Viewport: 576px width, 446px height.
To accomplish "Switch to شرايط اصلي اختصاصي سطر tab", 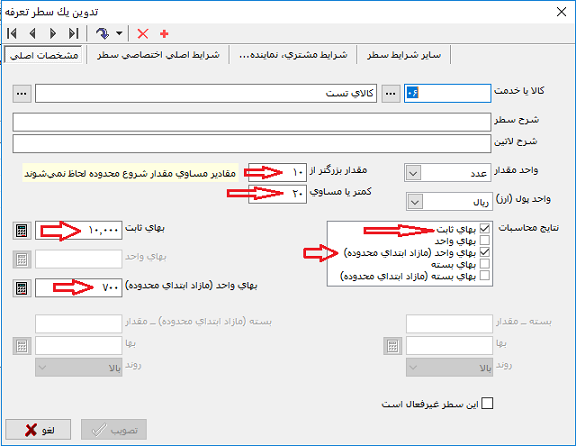I will [x=158, y=55].
